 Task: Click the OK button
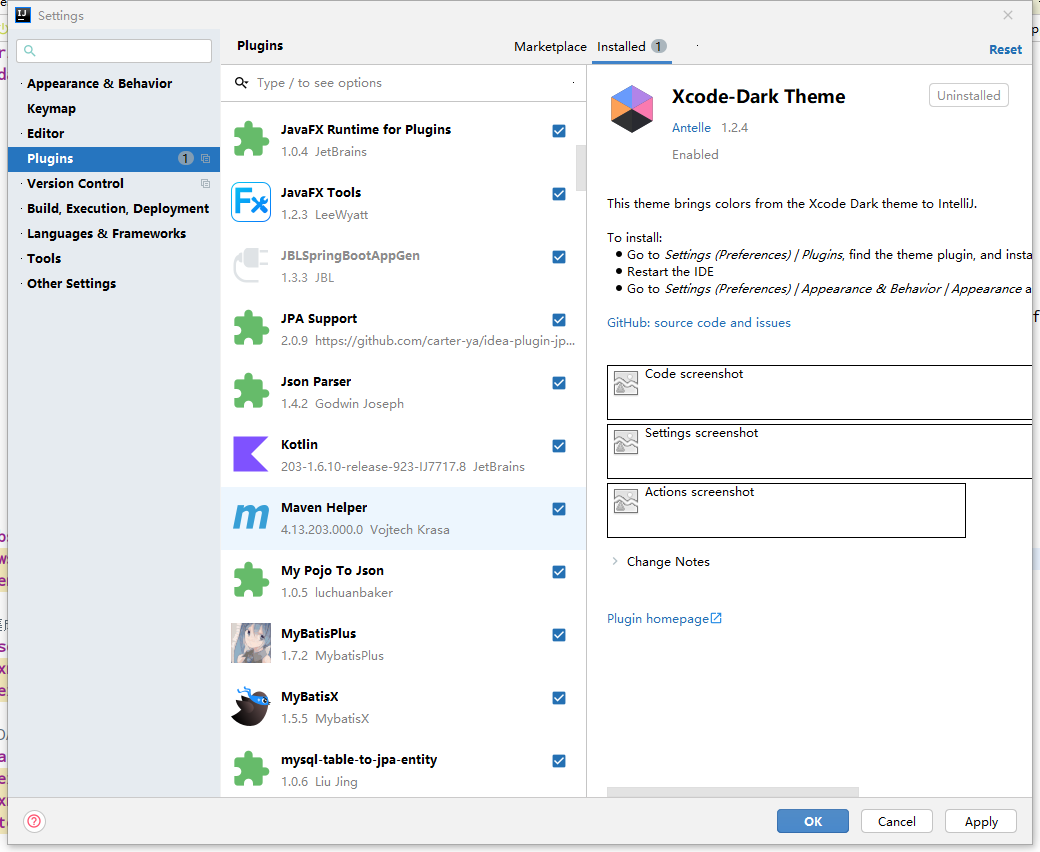point(812,822)
